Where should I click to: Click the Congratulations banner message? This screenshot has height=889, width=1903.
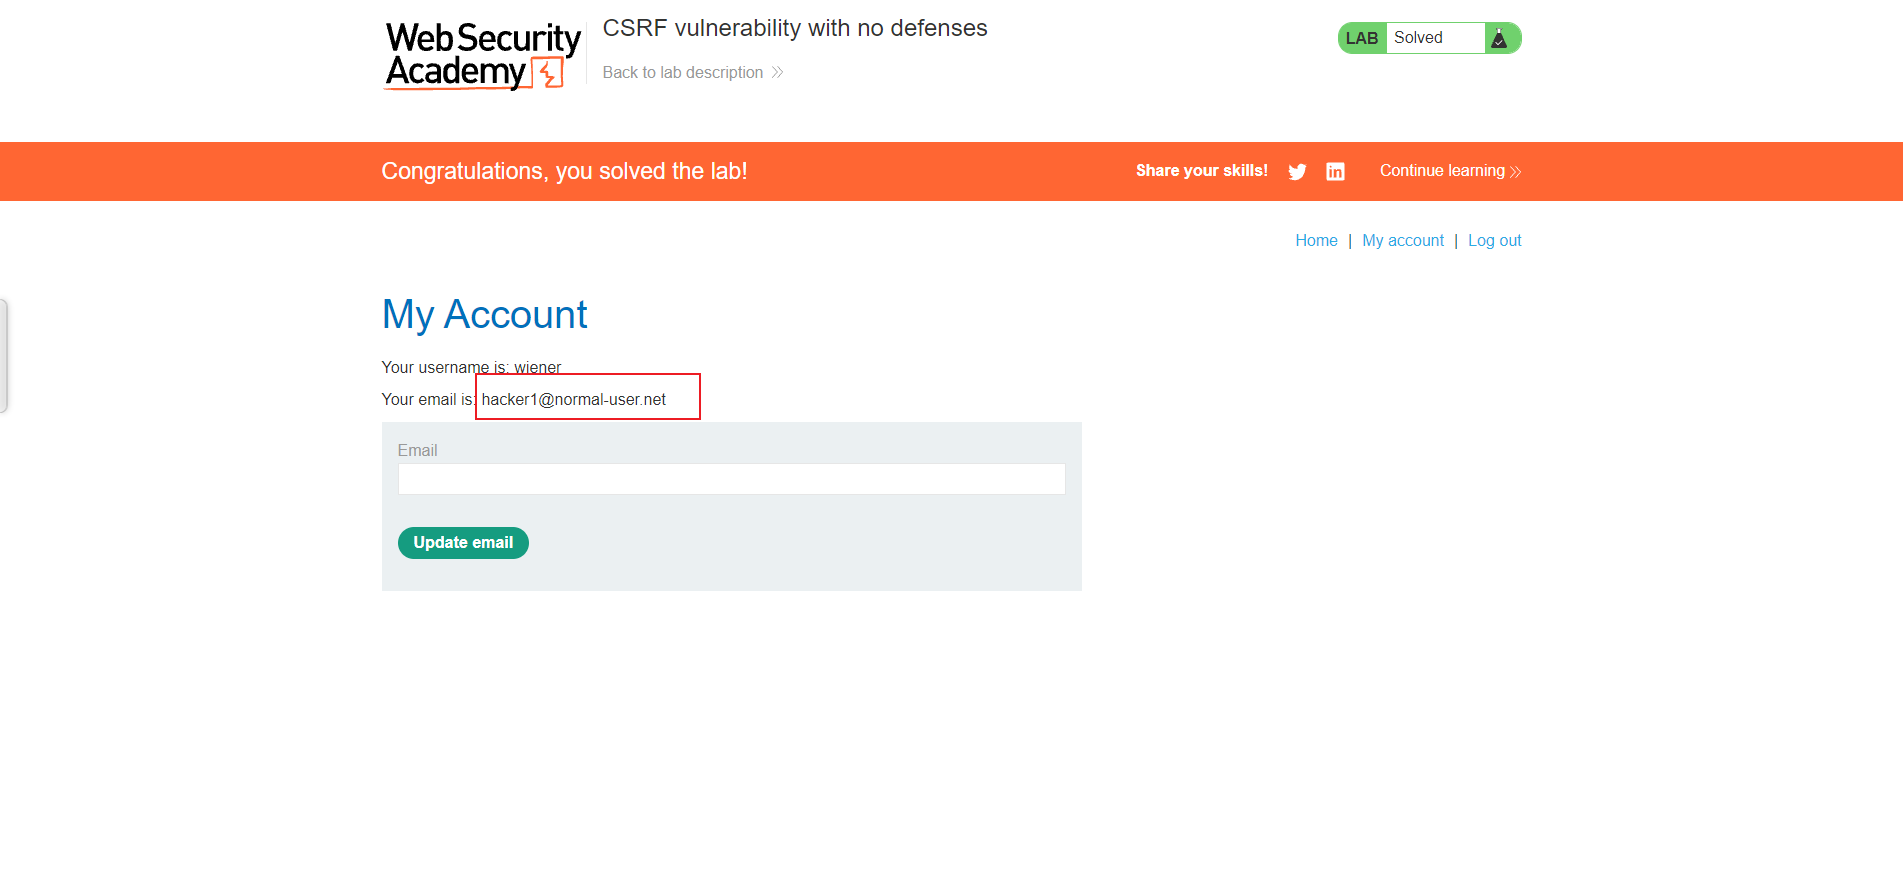(564, 171)
